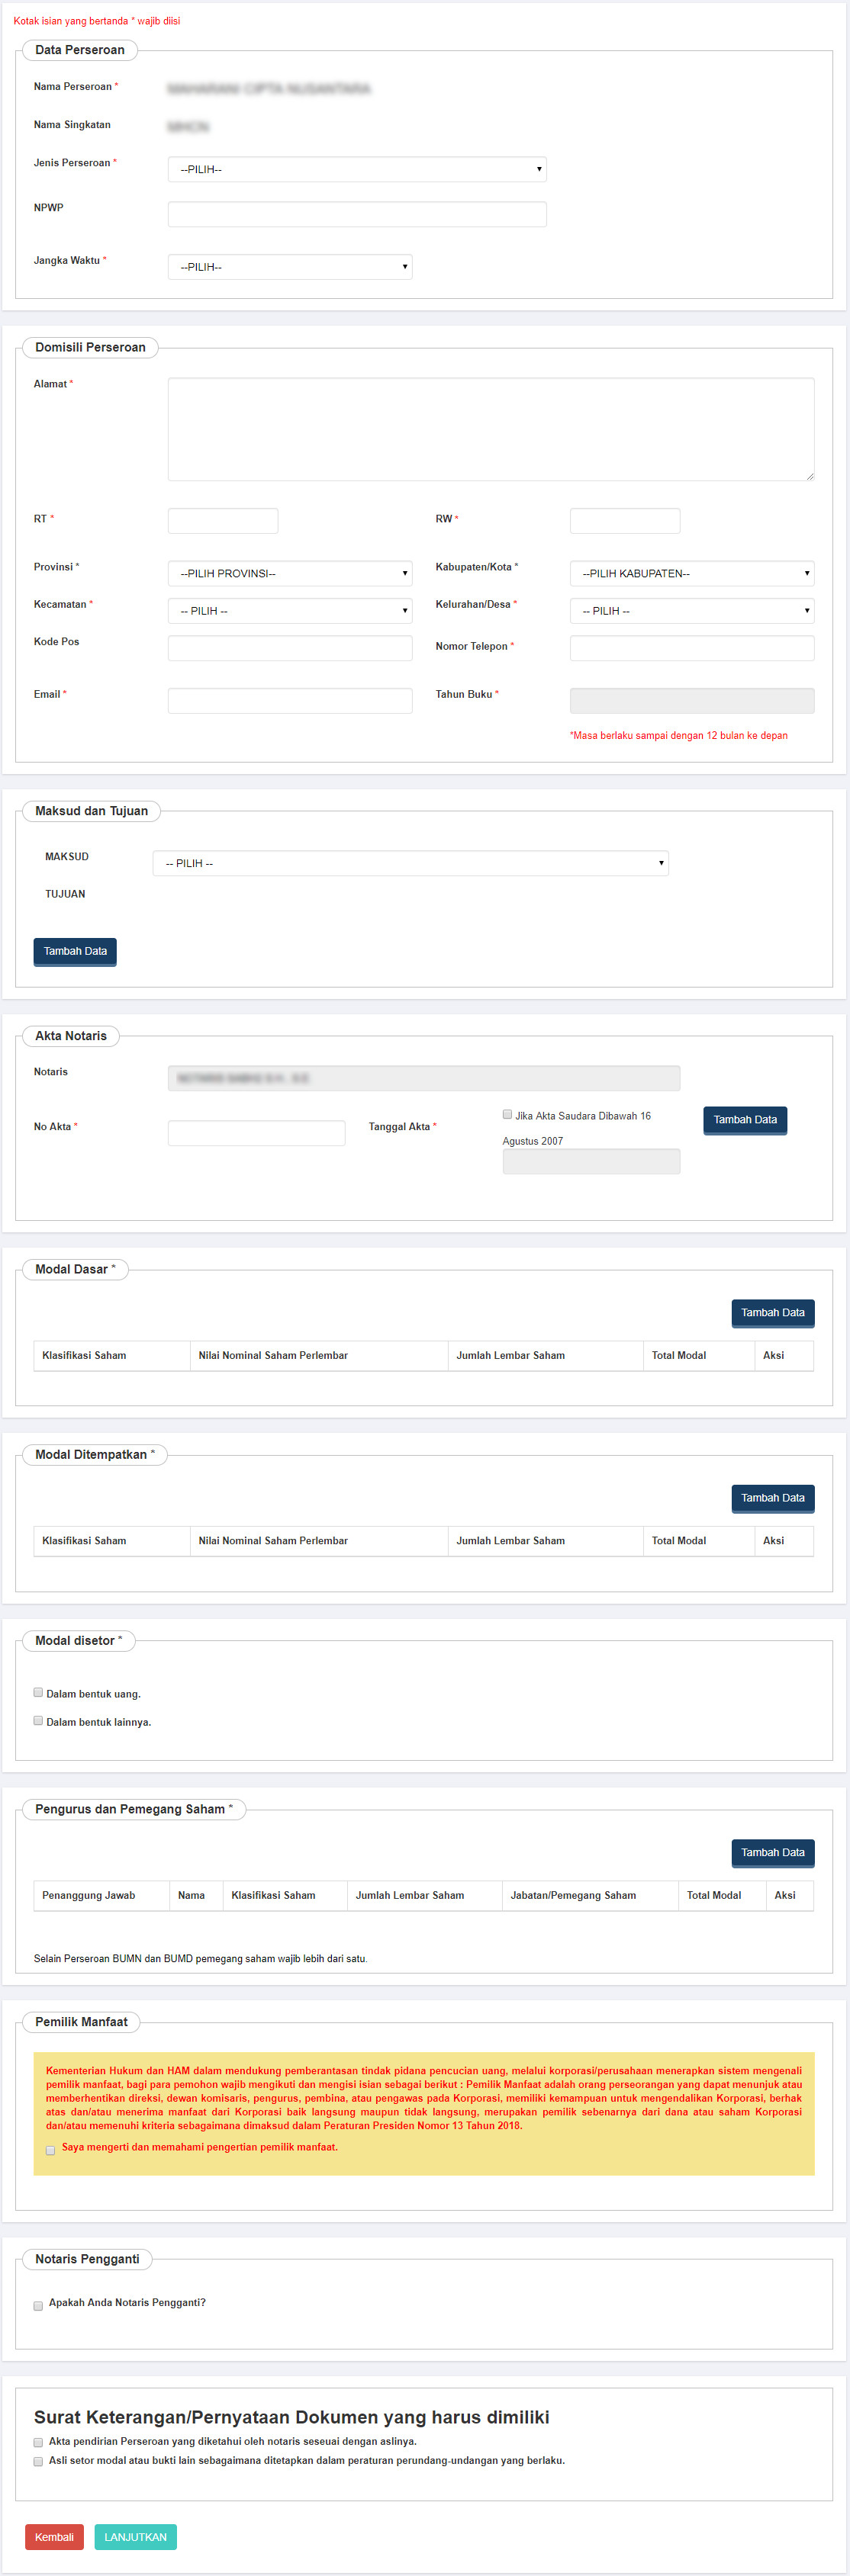
Task: Tick the 'Dalam bentuk lainnya' checkbox
Action: [38, 1721]
